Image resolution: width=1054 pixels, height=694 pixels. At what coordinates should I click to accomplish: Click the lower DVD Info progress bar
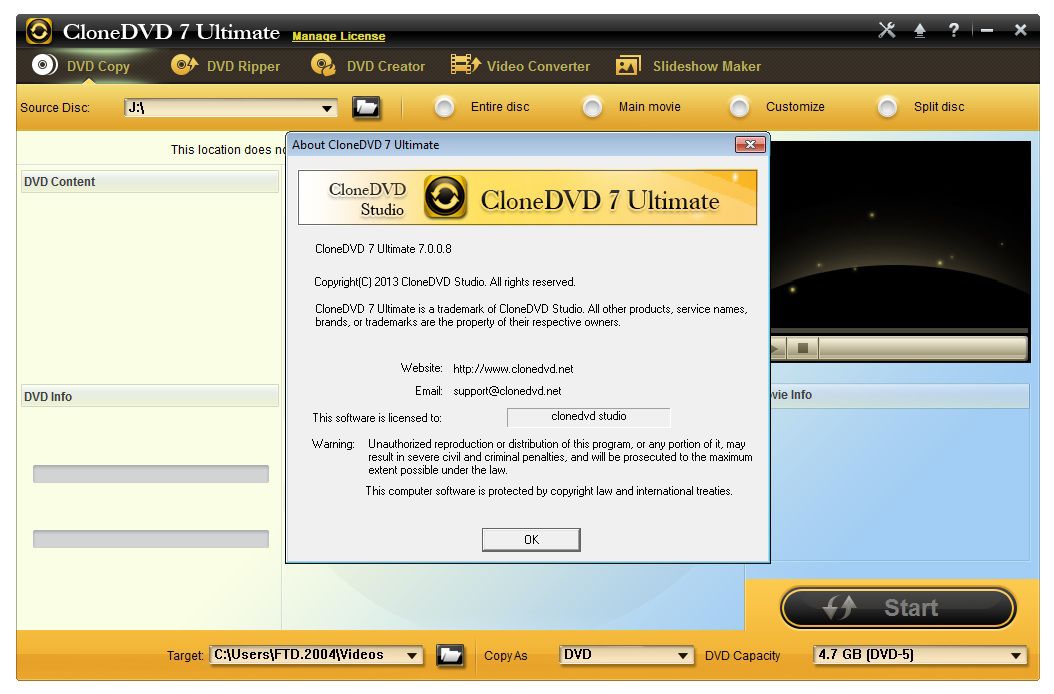coord(151,539)
